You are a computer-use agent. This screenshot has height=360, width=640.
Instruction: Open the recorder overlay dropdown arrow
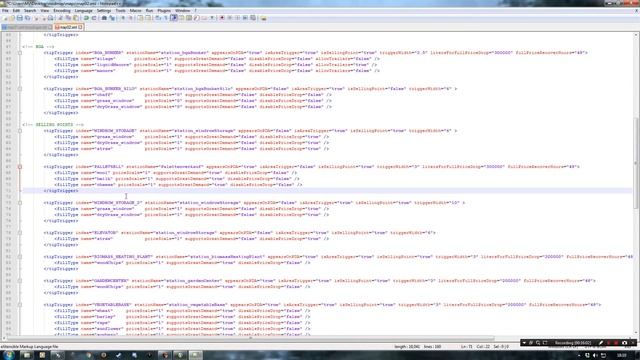pyautogui.click(x=524, y=343)
